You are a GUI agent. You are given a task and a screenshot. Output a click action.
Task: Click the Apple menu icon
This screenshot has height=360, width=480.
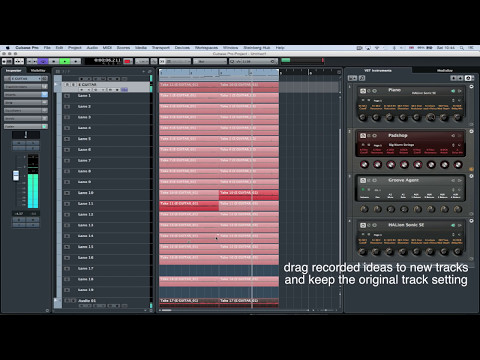[x=7, y=48]
